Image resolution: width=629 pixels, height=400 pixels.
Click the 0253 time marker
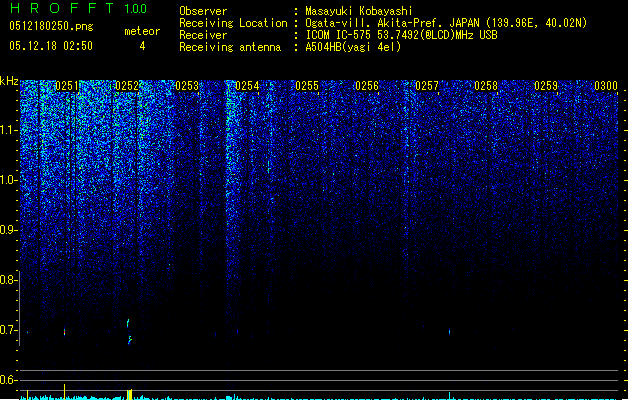(187, 86)
